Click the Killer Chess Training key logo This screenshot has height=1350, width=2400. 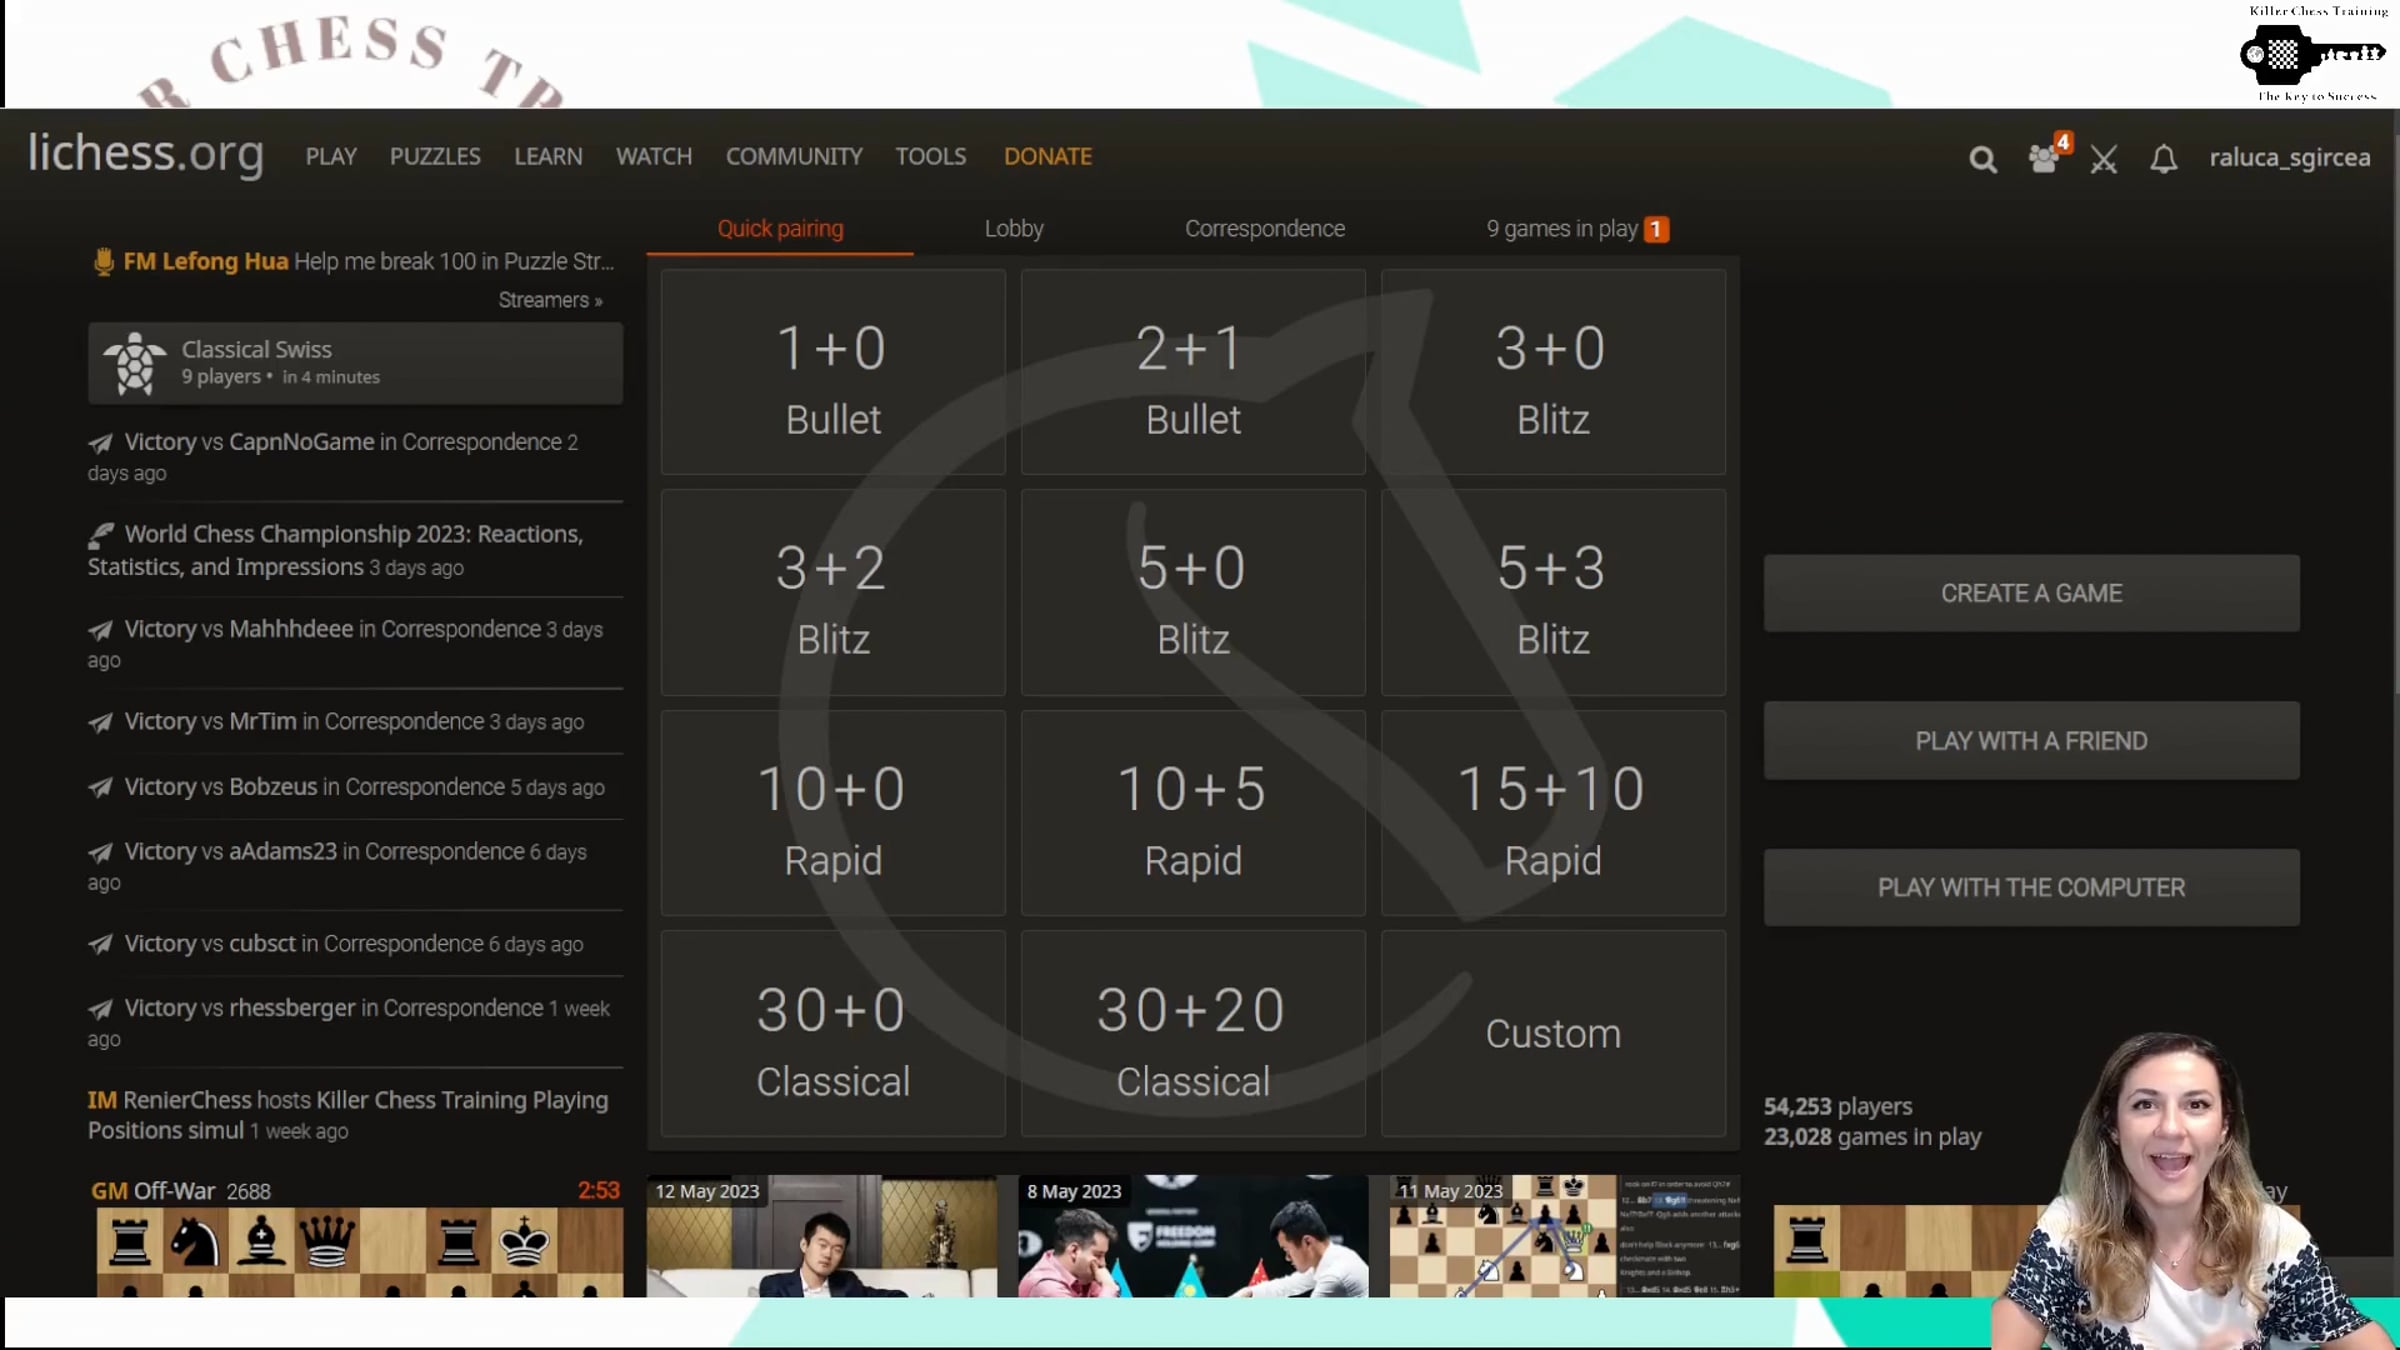2312,54
